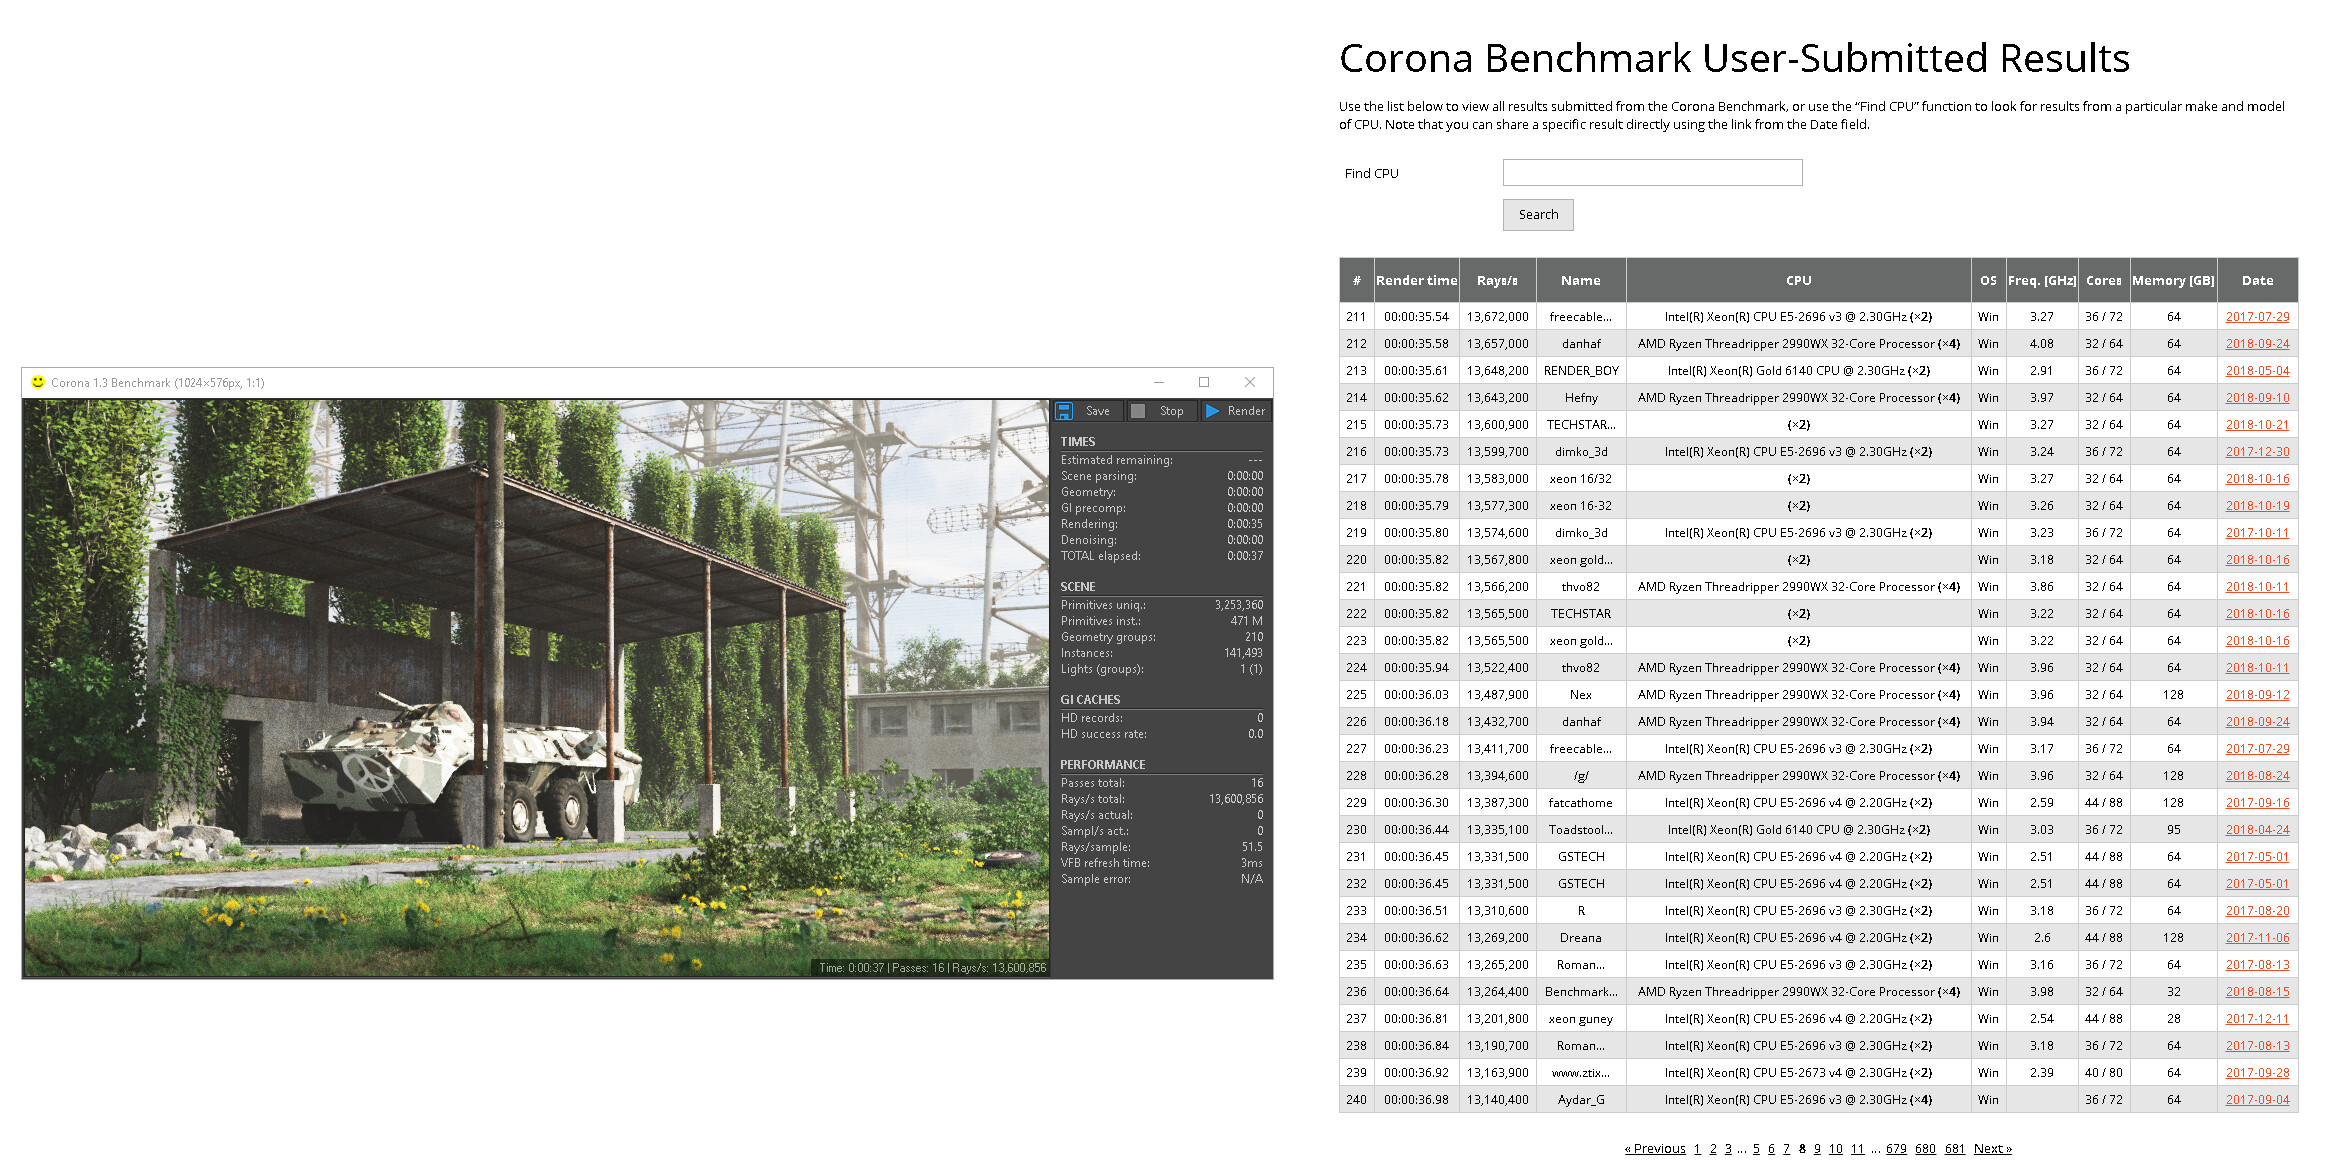Minimize the Corona 1.3 Benchmark window

[1159, 382]
